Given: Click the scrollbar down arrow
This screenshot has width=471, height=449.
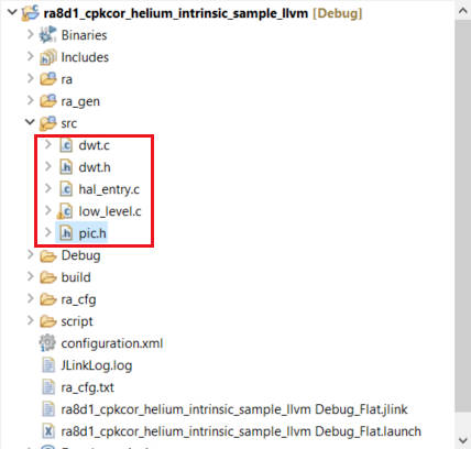Looking at the screenshot, I should point(463,440).
